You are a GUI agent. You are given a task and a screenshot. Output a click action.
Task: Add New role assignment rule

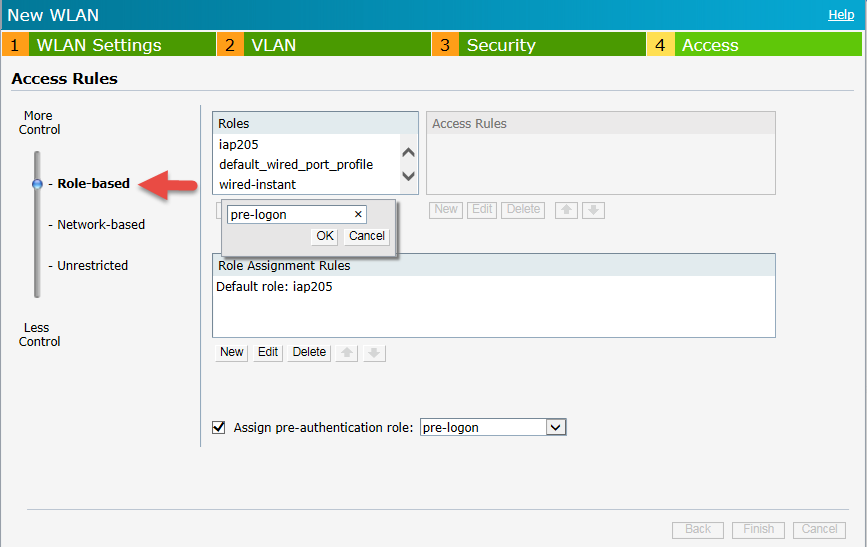(x=232, y=352)
